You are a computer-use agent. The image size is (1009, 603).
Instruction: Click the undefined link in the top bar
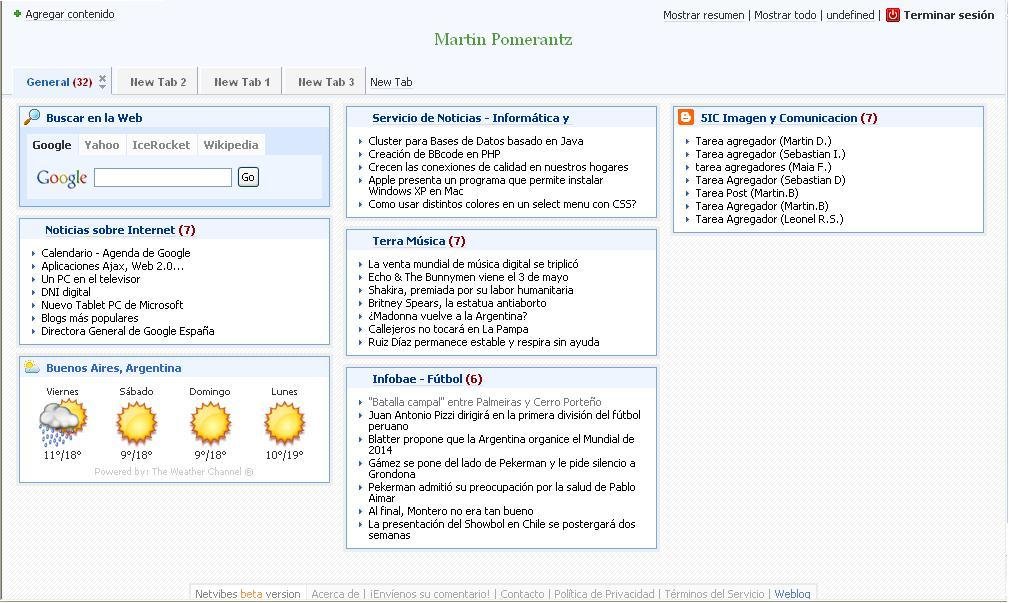pyautogui.click(x=850, y=15)
